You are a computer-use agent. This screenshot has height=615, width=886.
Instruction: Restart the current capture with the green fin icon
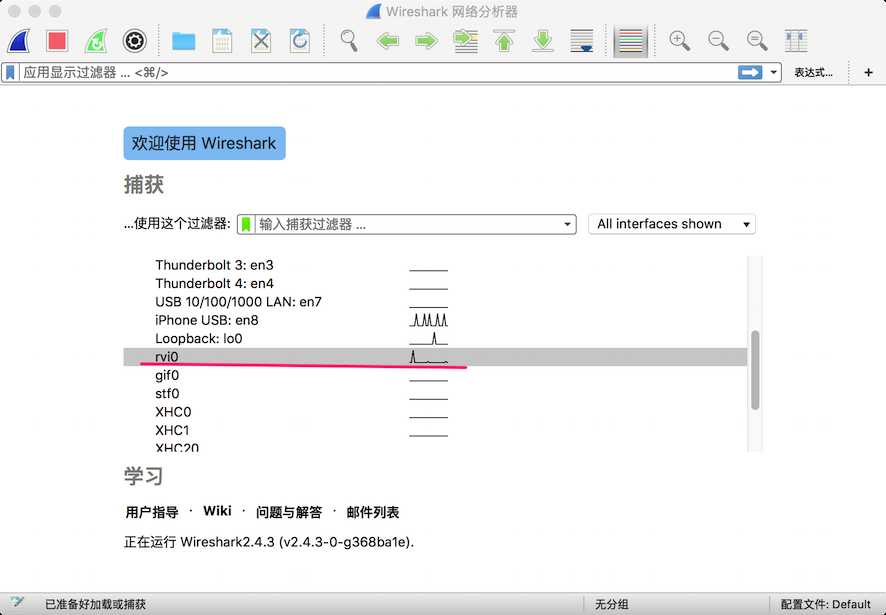click(96, 41)
